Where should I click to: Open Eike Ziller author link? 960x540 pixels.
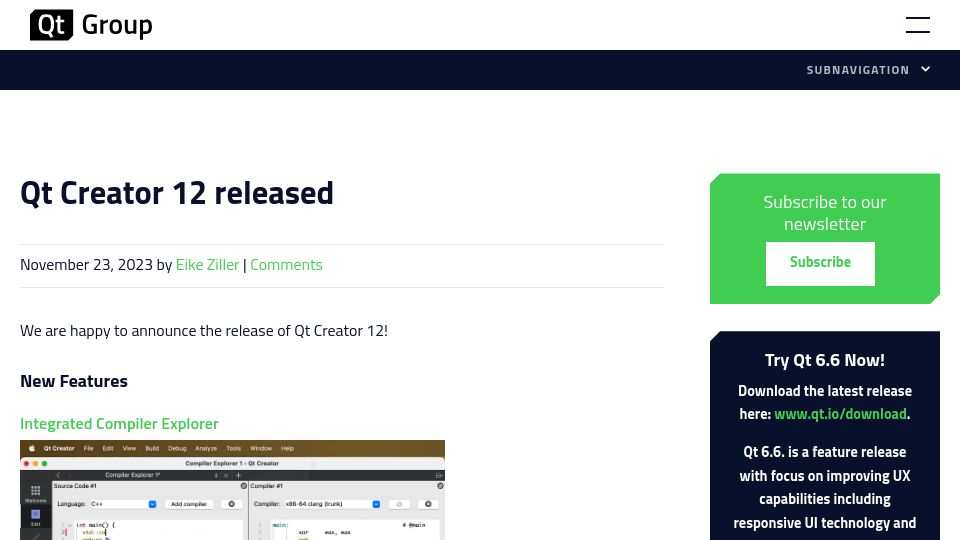coord(207,264)
